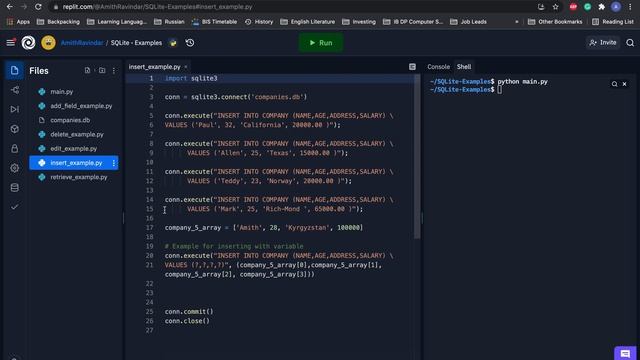Open the Version control sidebar icon
Image resolution: width=640 pixels, height=360 pixels.
(x=15, y=90)
